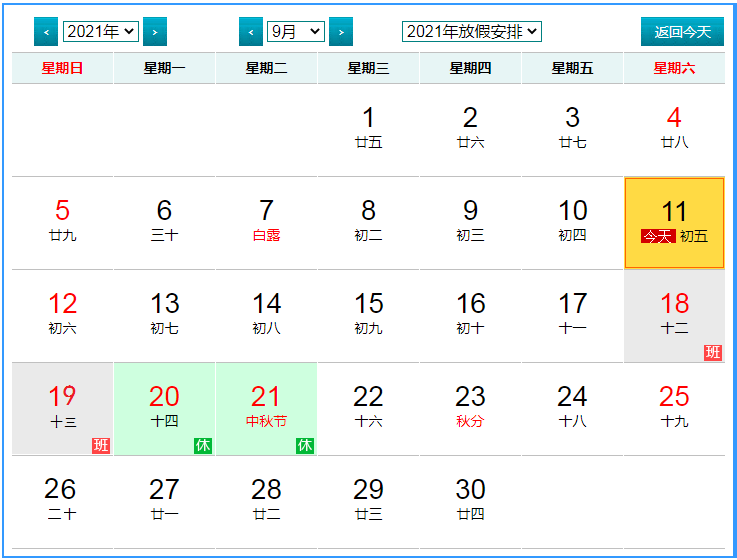Click the 休 badge on date 20

202,445
